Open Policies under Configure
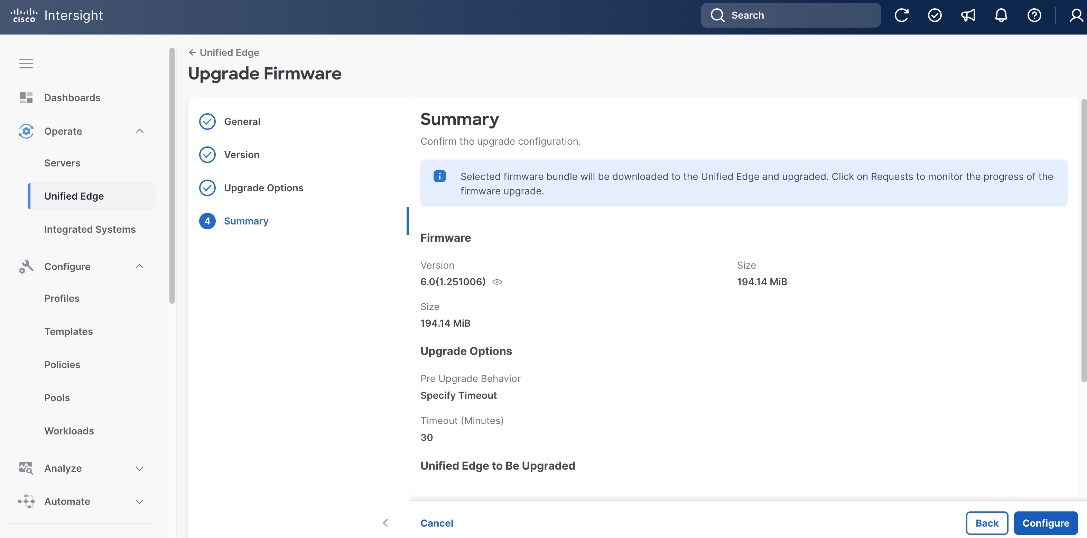 [x=62, y=365]
